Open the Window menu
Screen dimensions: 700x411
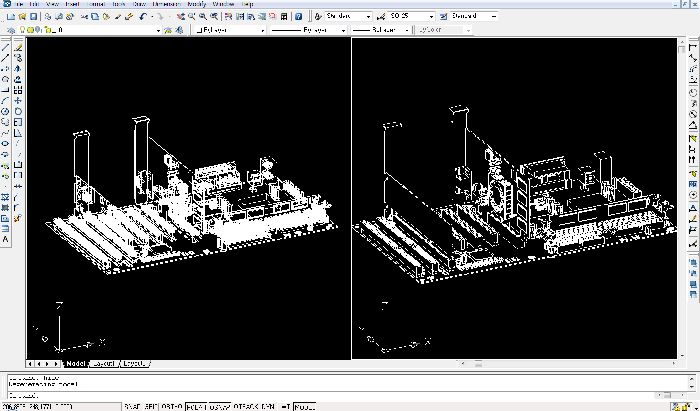pyautogui.click(x=223, y=4)
